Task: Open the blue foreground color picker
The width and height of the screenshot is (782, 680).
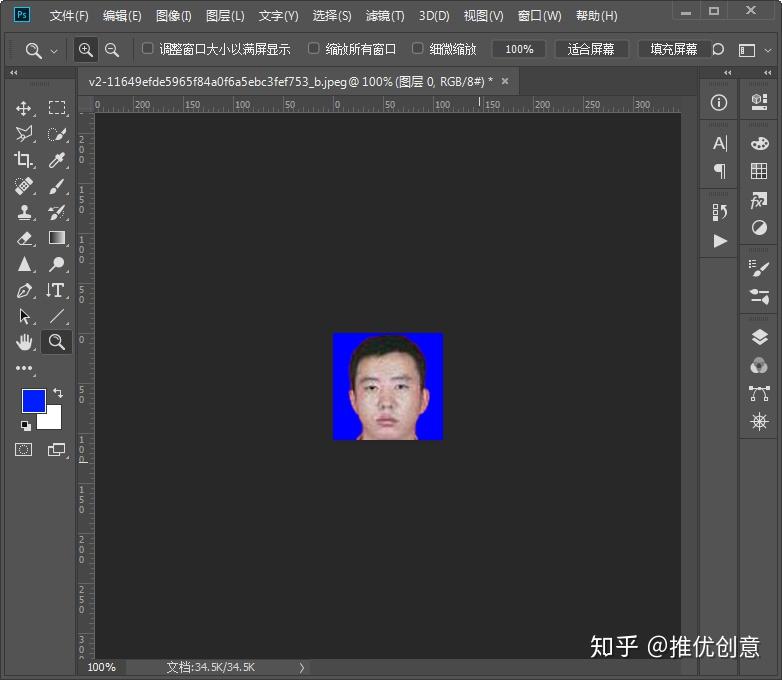Action: coord(33,401)
